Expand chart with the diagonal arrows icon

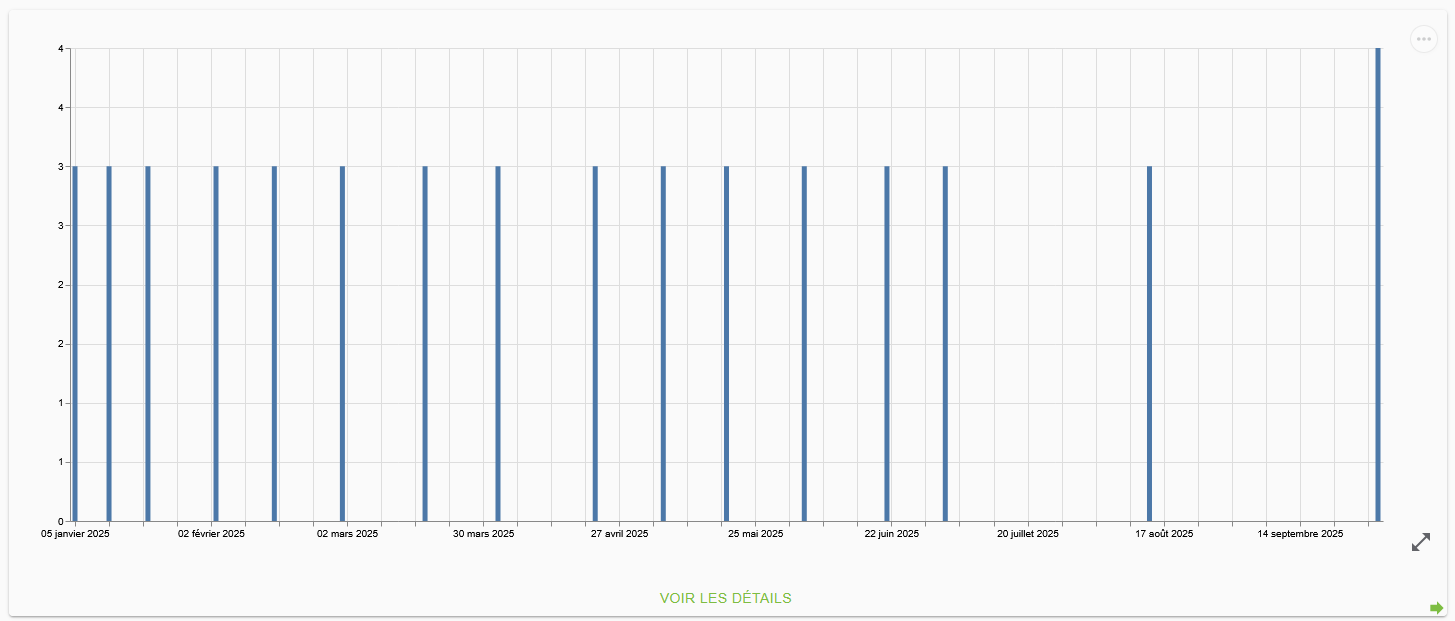(1420, 542)
